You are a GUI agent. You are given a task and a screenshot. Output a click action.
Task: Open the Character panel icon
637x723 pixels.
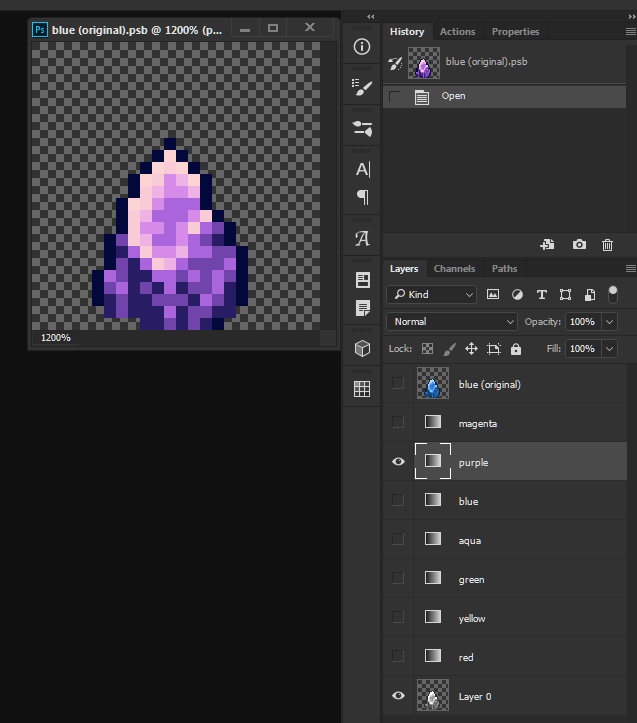362,169
